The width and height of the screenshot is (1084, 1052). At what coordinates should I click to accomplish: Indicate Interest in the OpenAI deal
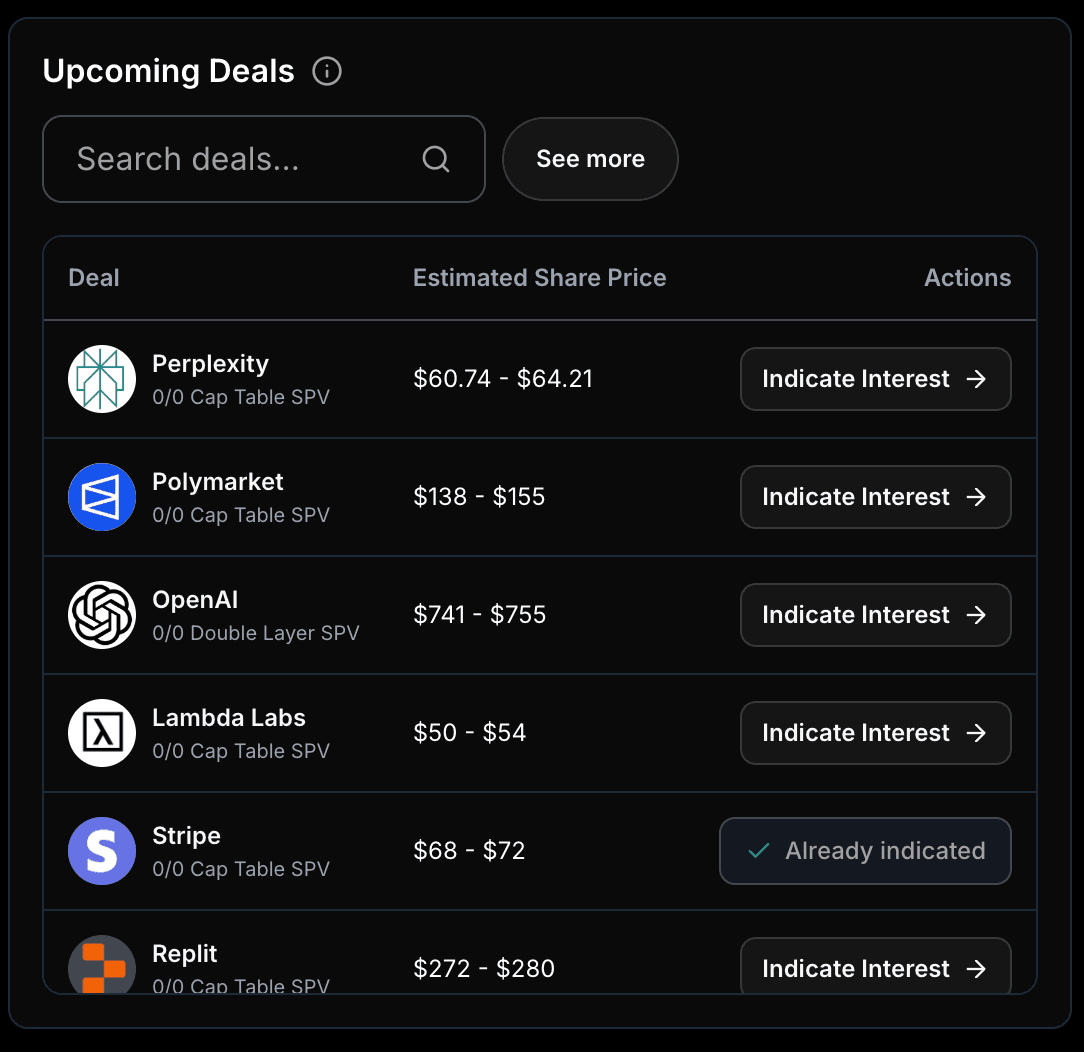[x=875, y=615]
